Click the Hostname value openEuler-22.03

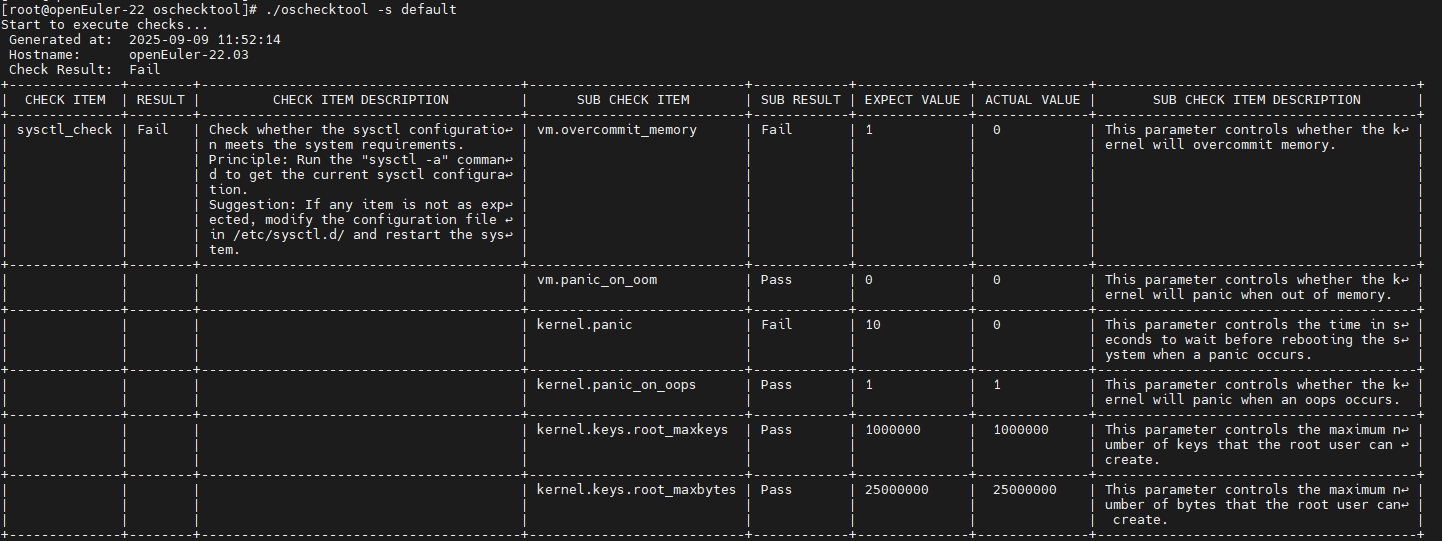click(x=189, y=54)
